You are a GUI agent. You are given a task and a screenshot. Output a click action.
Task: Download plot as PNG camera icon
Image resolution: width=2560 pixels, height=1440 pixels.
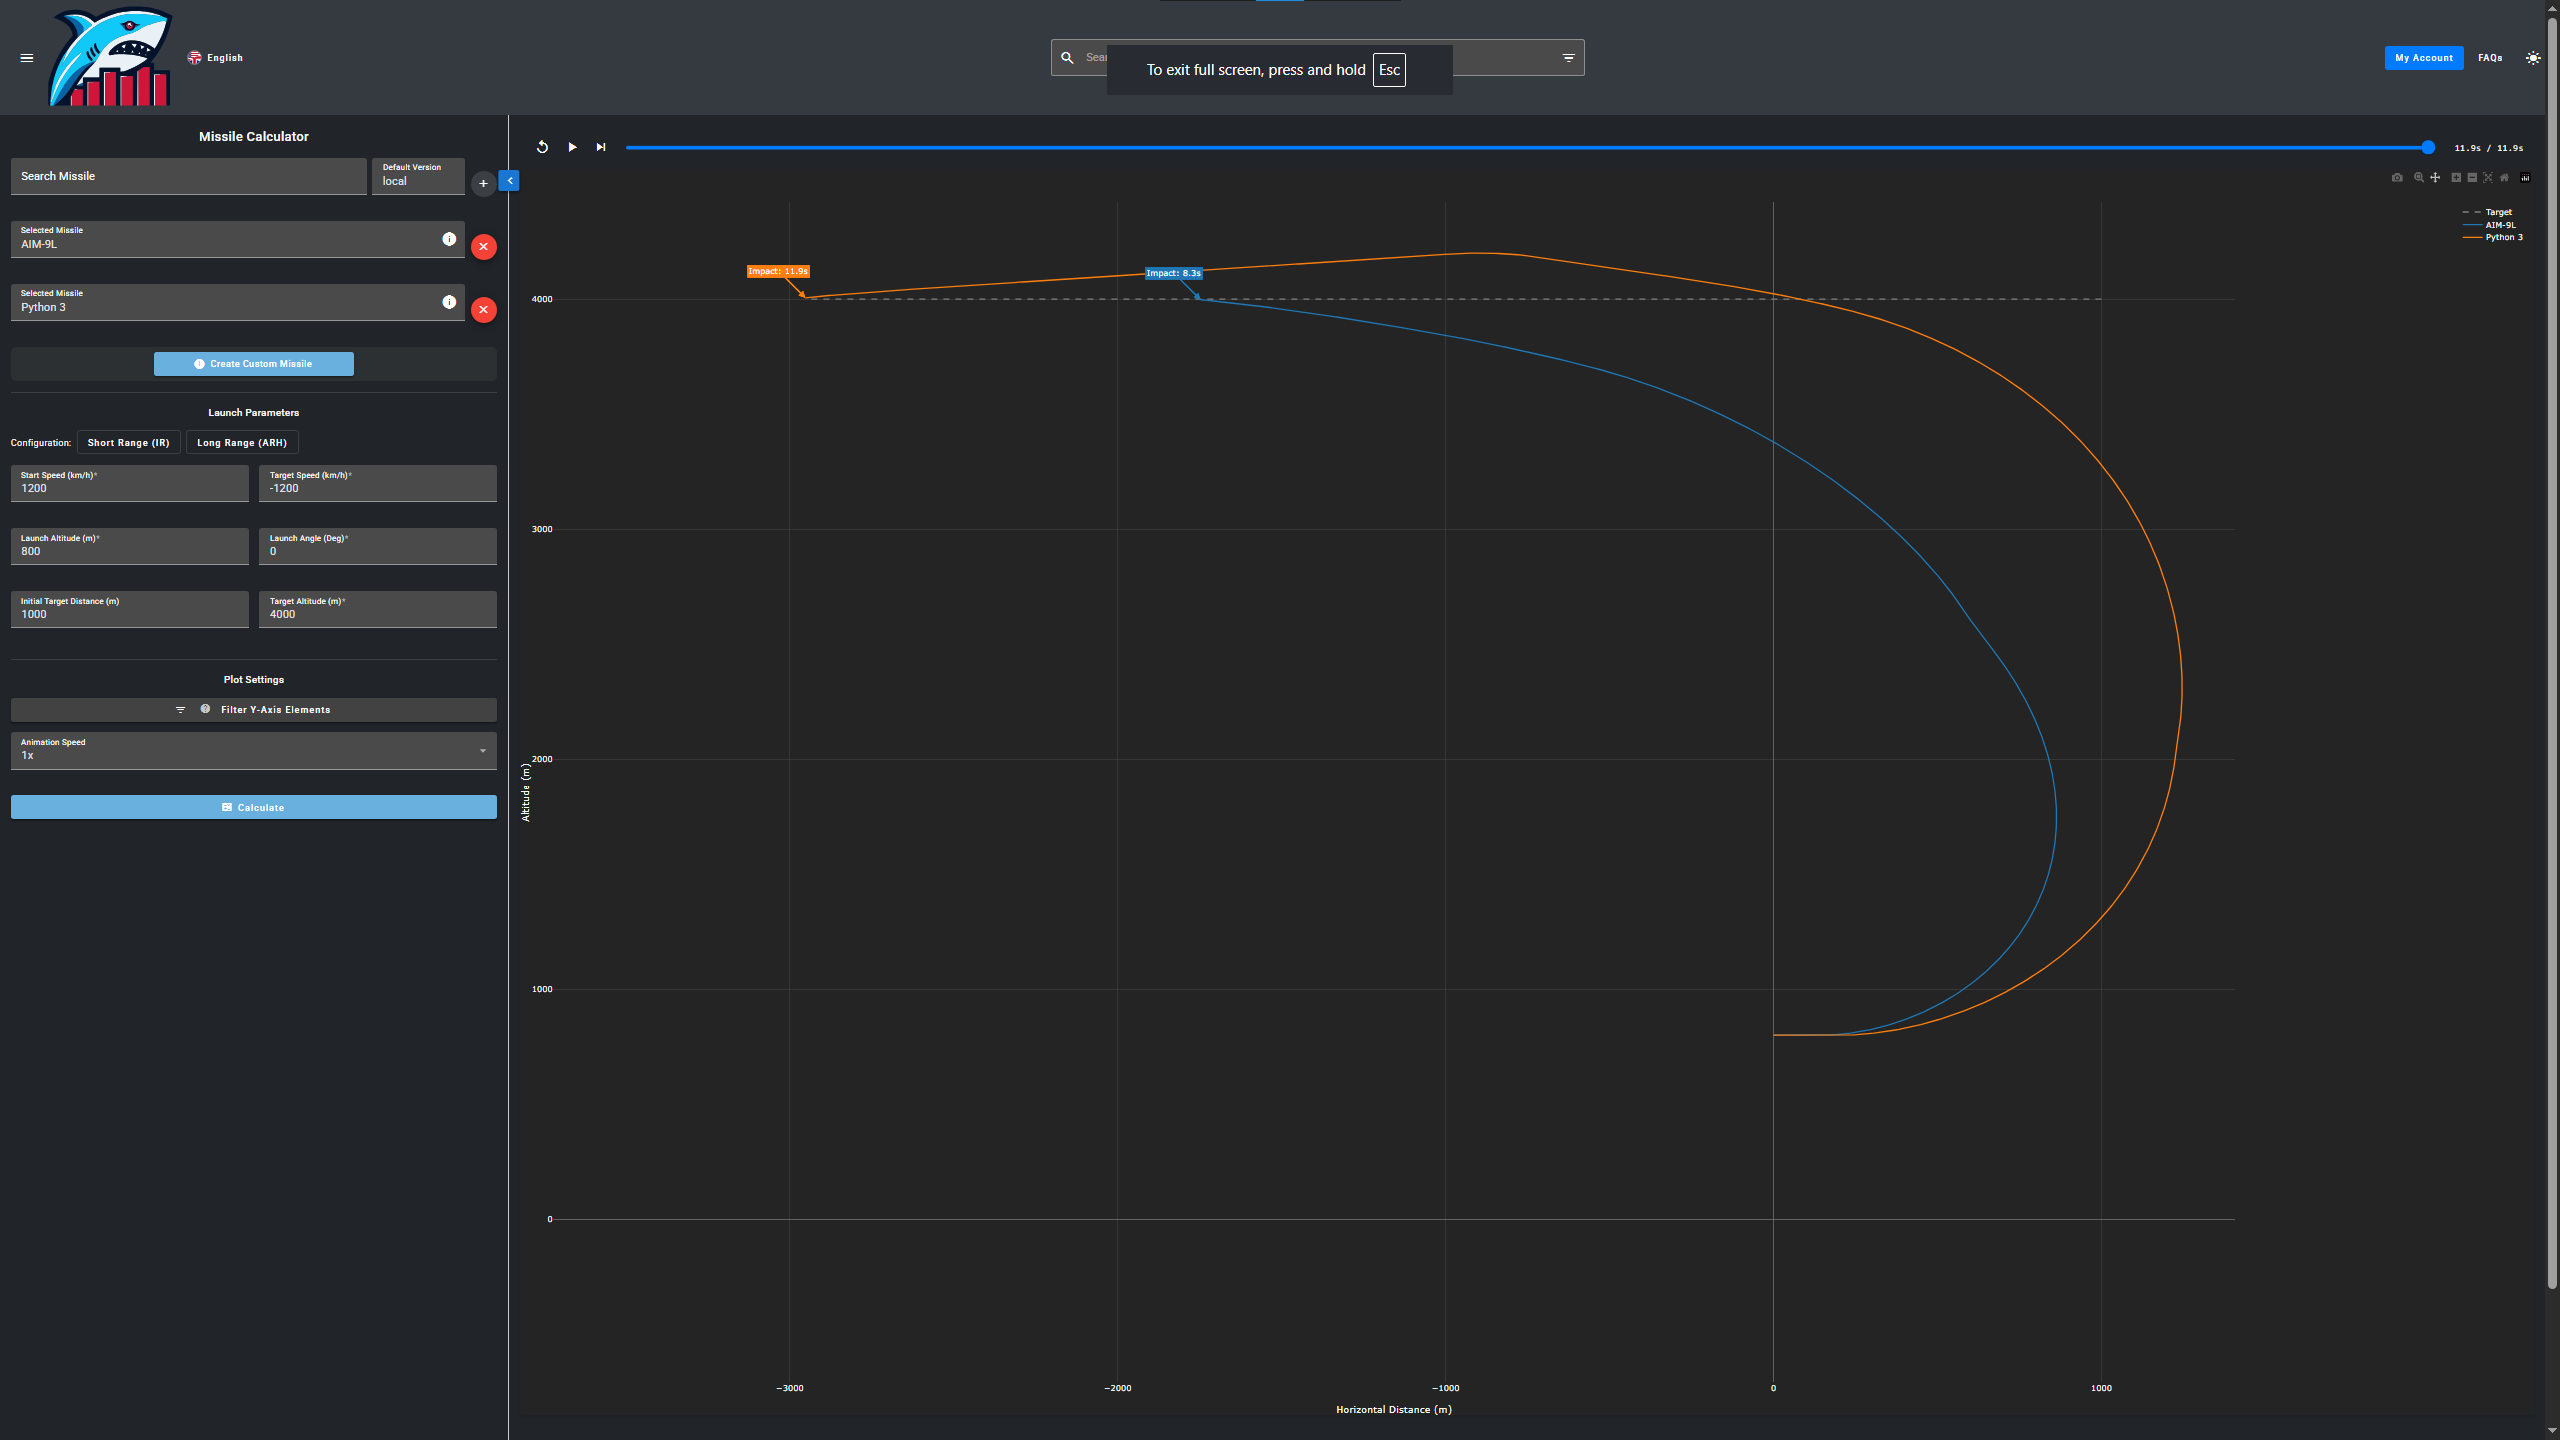tap(2397, 177)
